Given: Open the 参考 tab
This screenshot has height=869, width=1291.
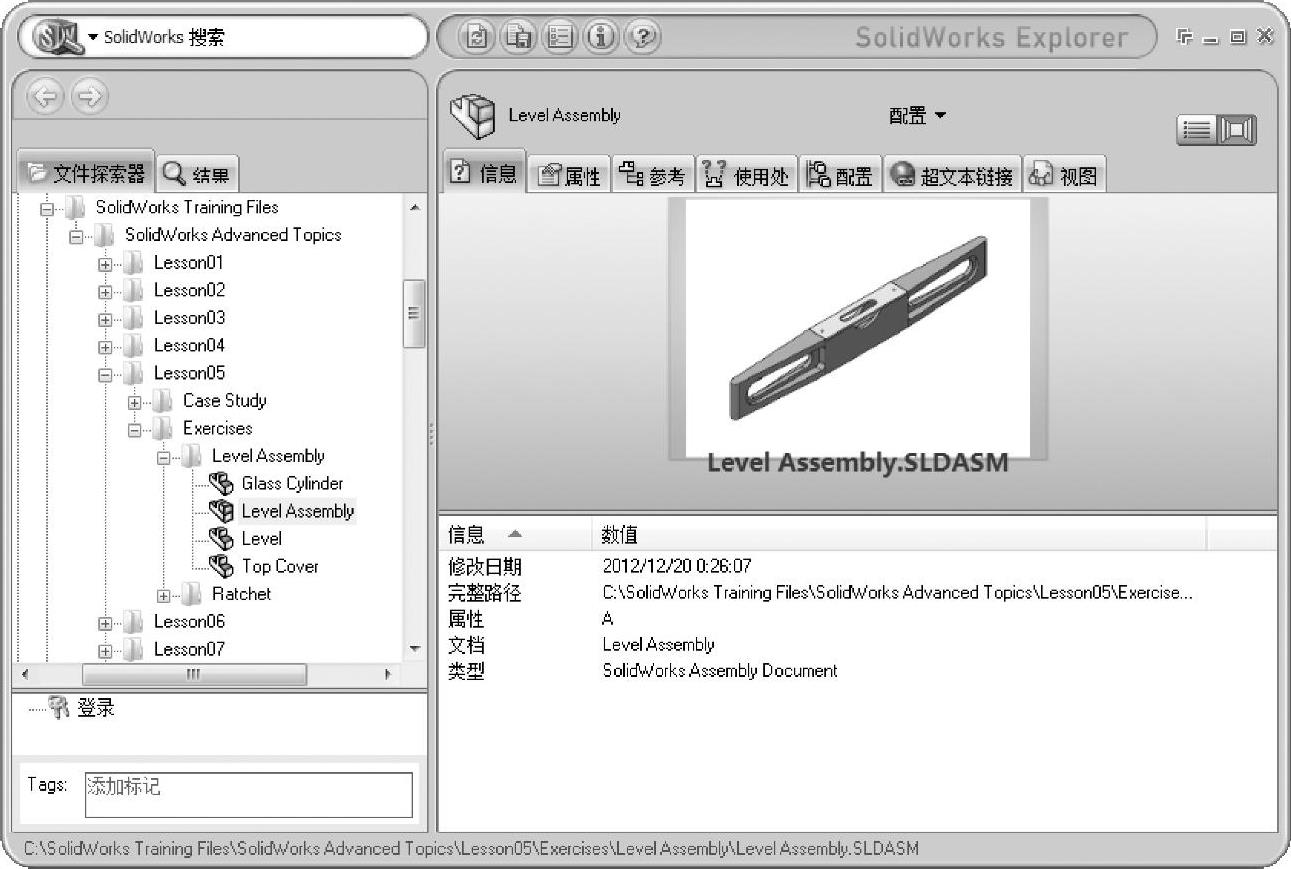Looking at the screenshot, I should tap(652, 176).
